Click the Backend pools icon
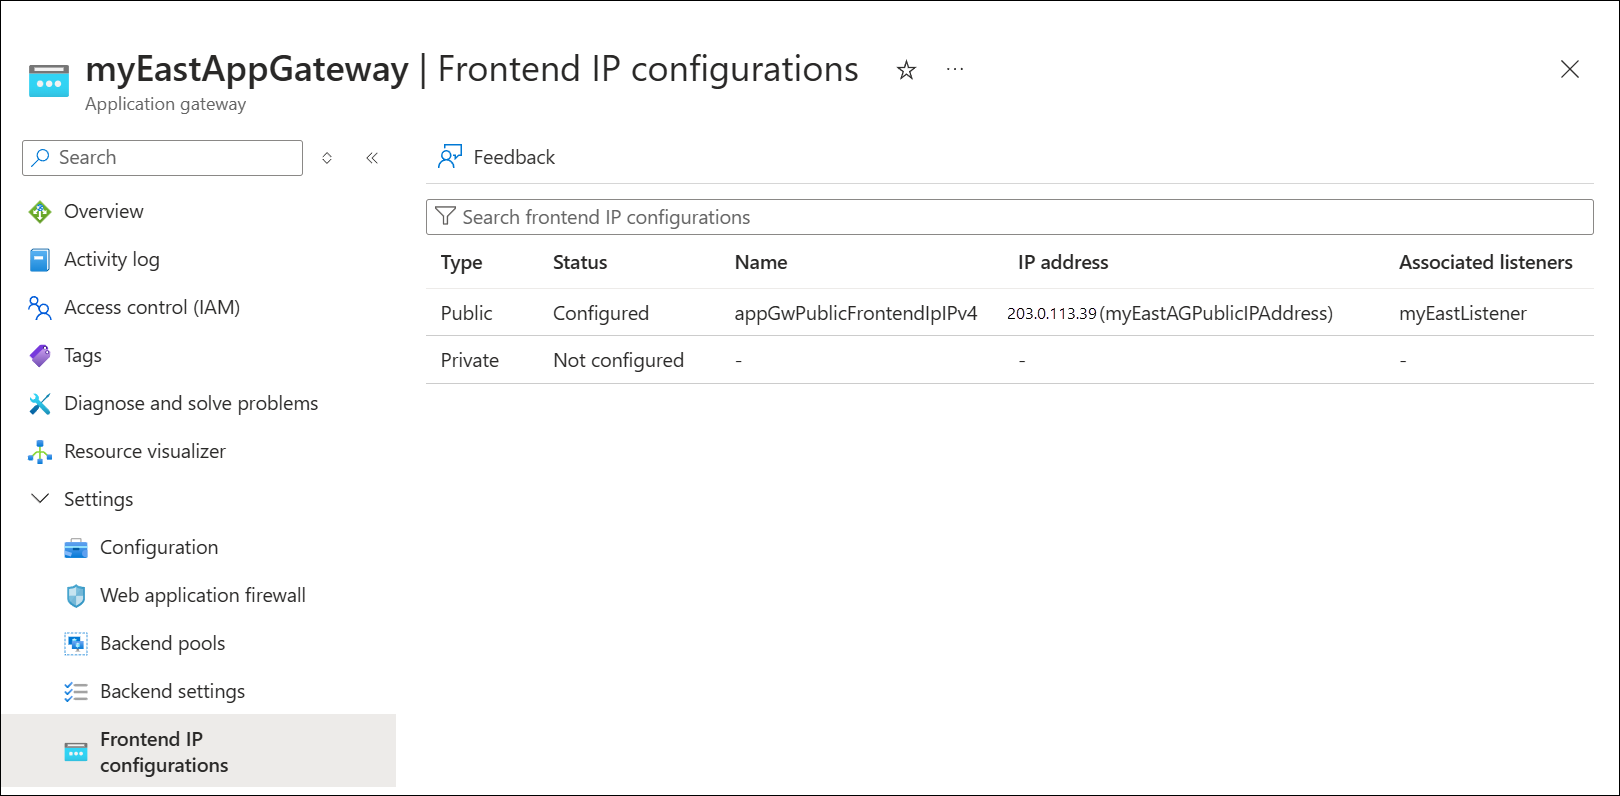The height and width of the screenshot is (796, 1620). (x=76, y=643)
